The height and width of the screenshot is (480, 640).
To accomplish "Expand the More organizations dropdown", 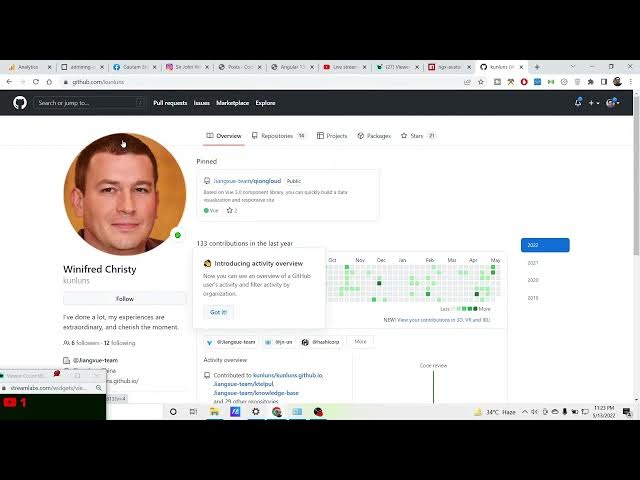I will coord(360,342).
